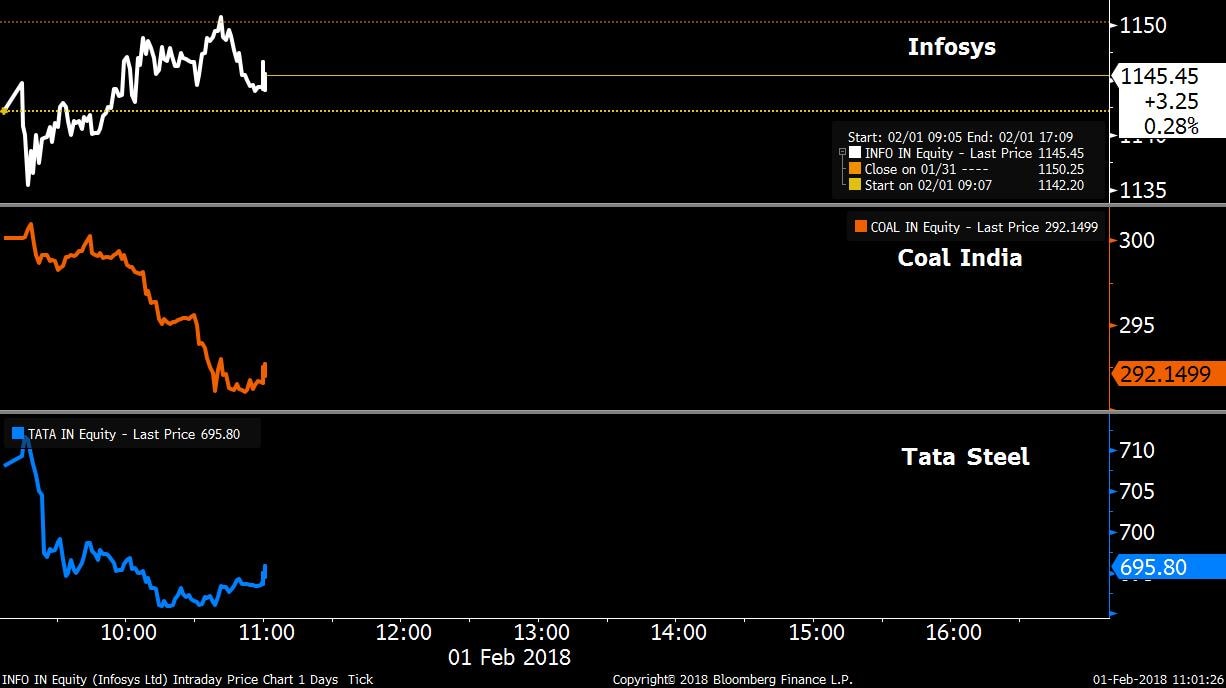The image size is (1226, 688).
Task: Click the Infosys chart title
Action: [951, 47]
